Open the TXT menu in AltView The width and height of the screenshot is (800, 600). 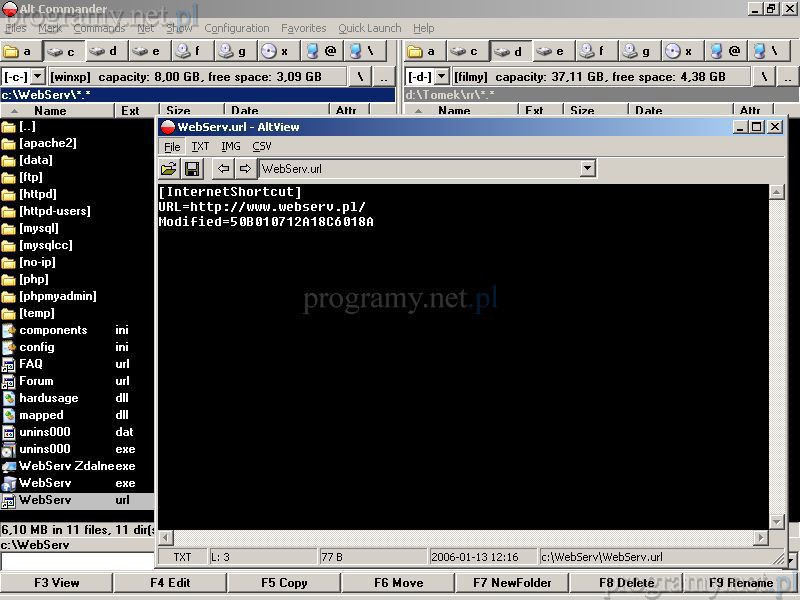pyautogui.click(x=200, y=146)
